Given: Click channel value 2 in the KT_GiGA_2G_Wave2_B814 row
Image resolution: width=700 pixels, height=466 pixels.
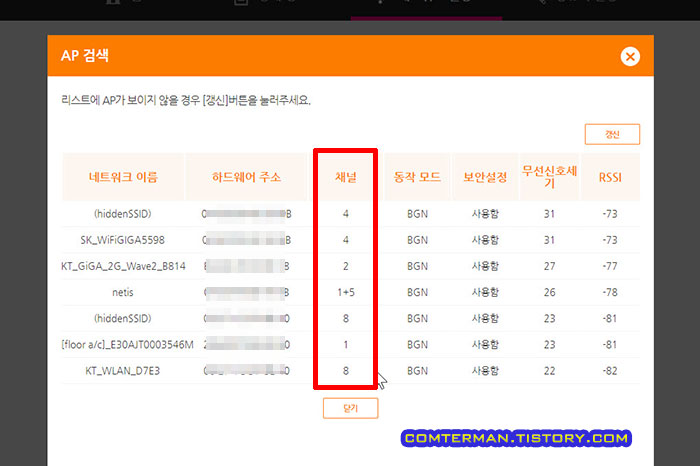Looking at the screenshot, I should [x=346, y=266].
